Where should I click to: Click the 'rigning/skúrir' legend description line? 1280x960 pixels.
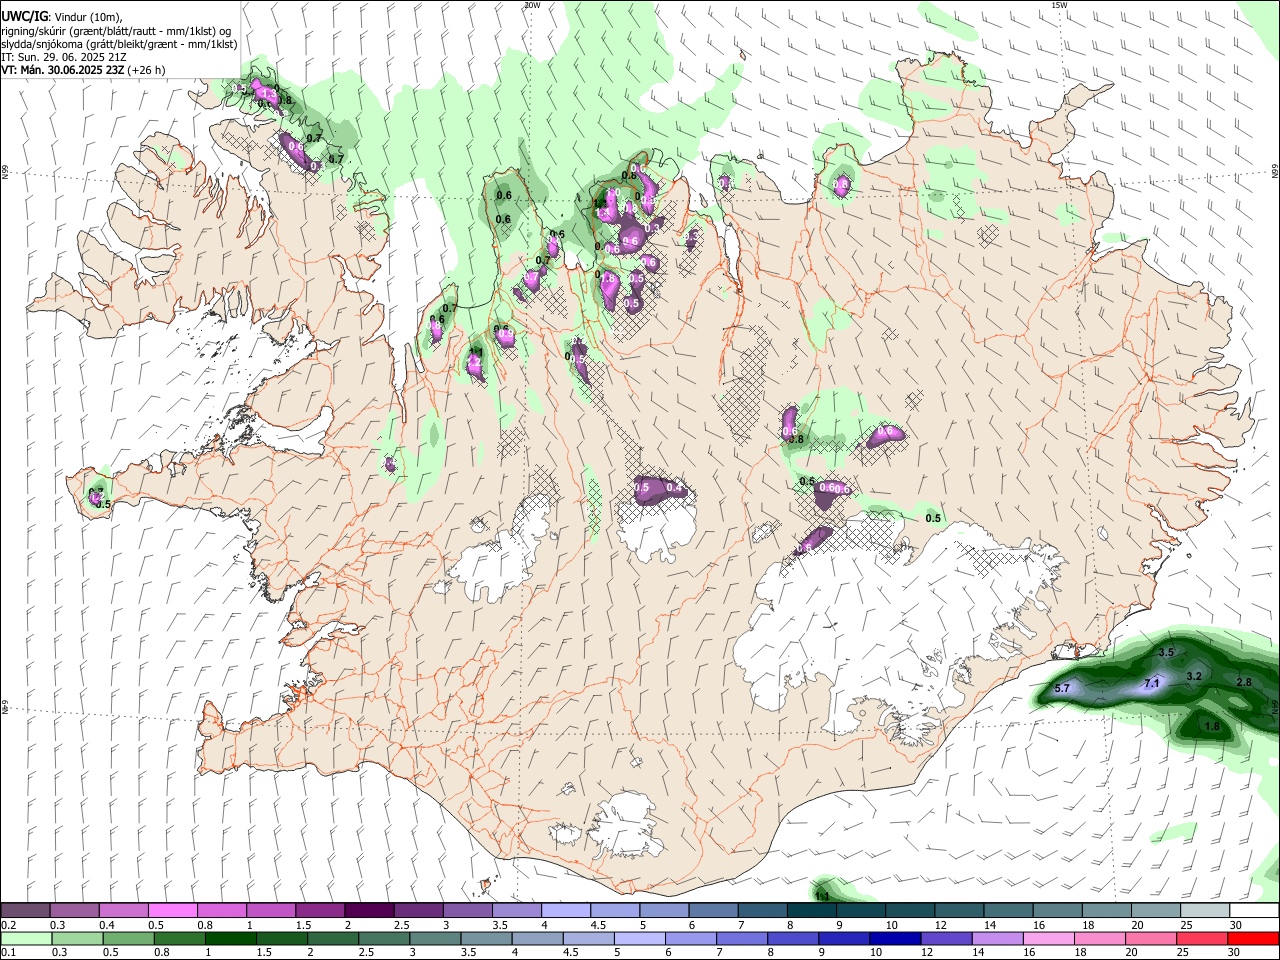click(x=116, y=30)
